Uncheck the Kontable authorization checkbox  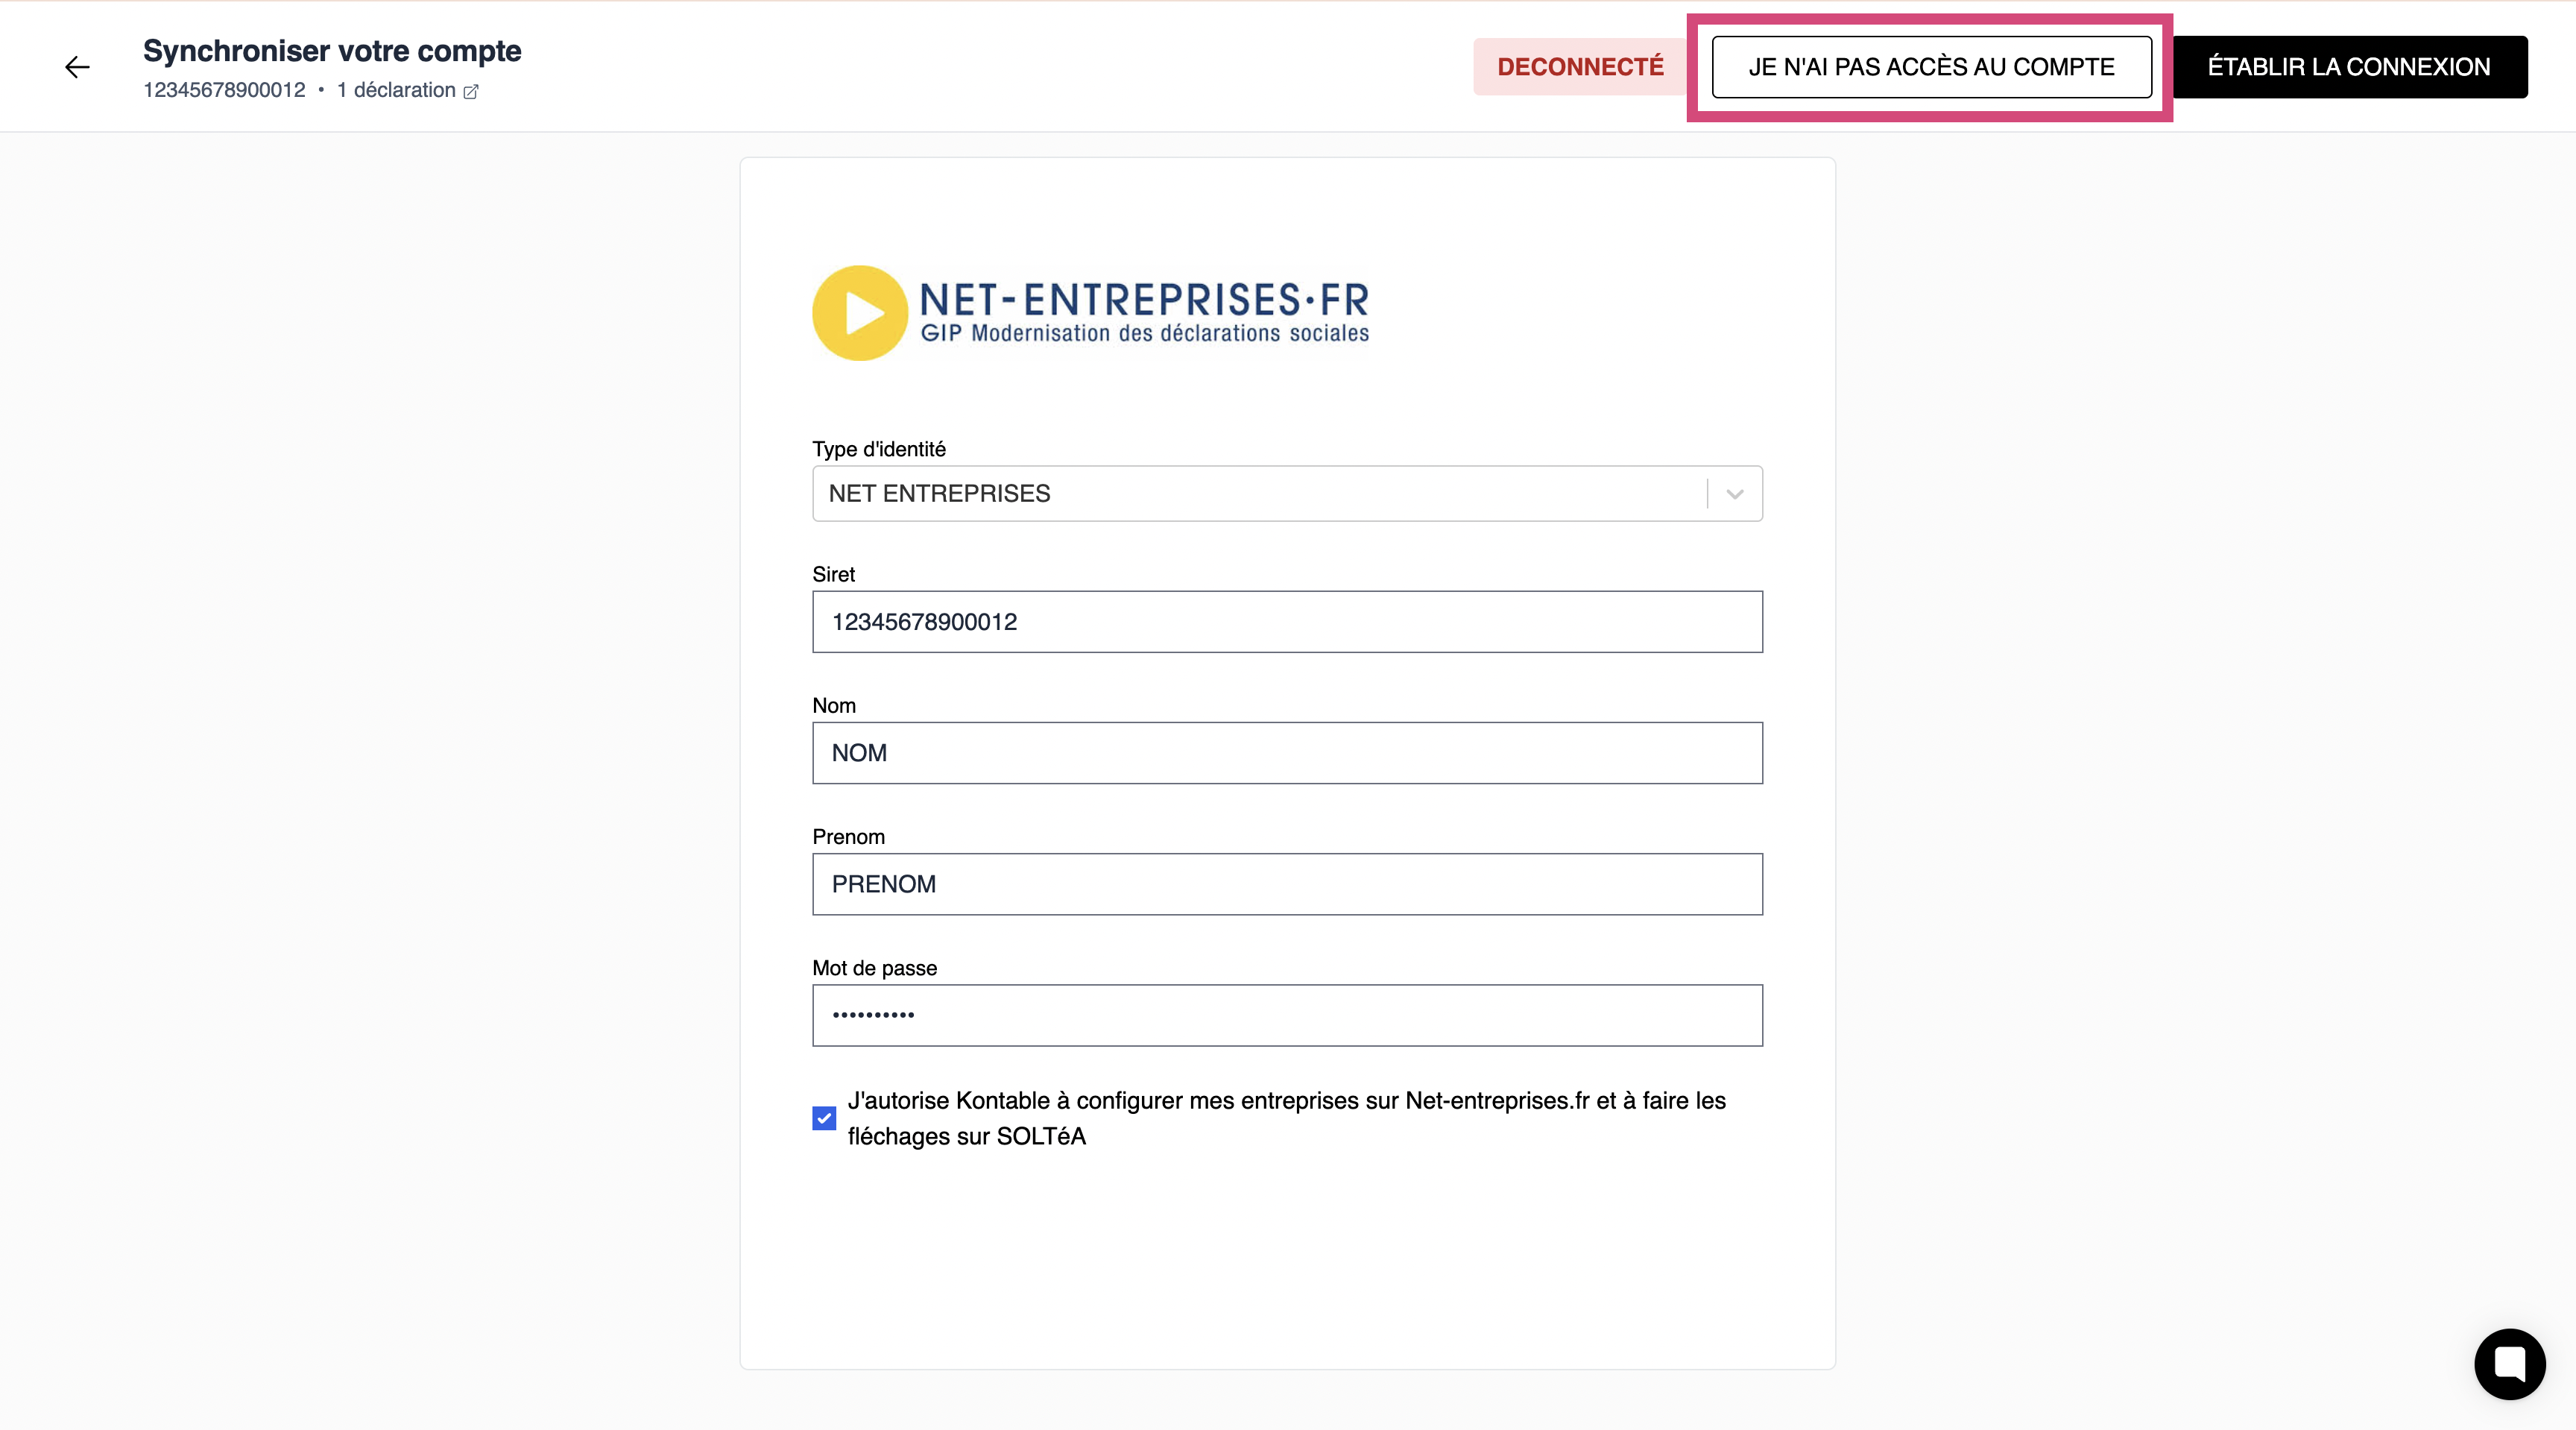(824, 1118)
